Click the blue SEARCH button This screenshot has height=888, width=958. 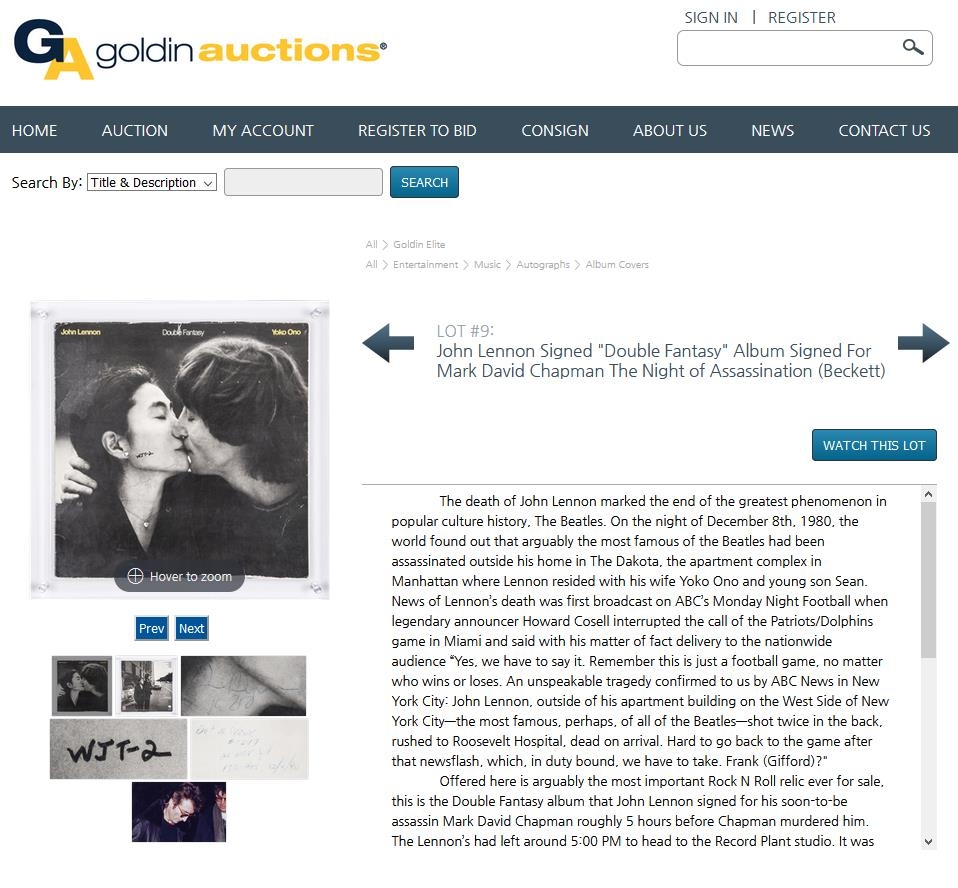click(x=424, y=182)
